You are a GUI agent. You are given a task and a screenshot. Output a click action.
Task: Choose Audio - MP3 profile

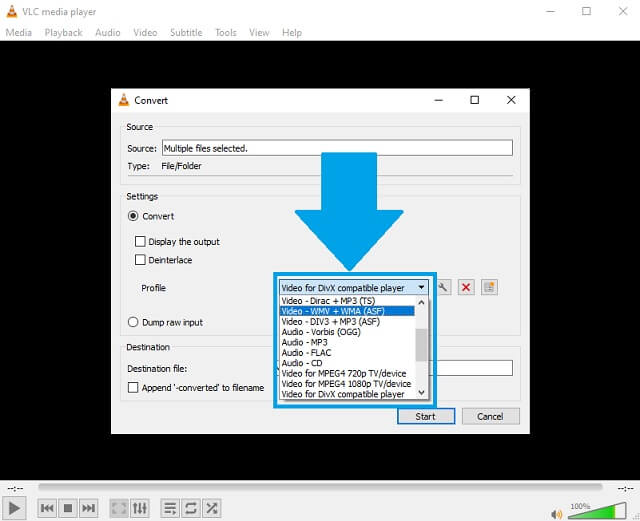point(347,342)
